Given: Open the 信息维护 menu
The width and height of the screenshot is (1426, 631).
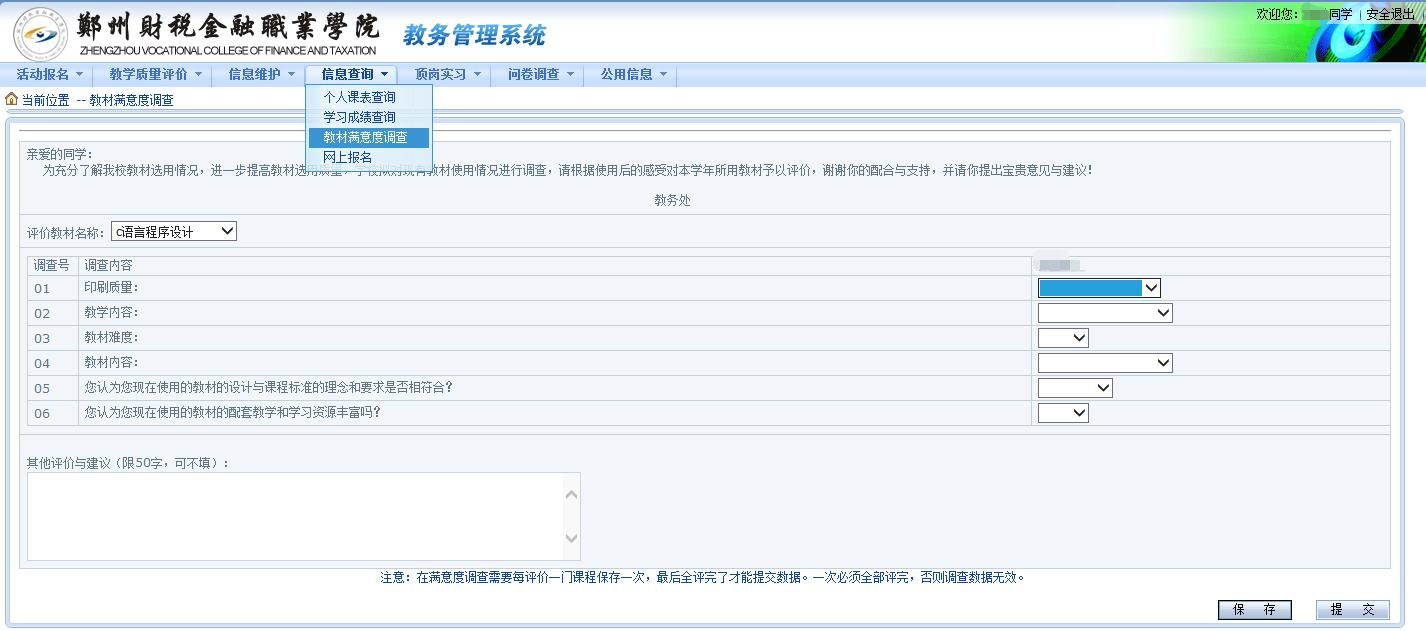Looking at the screenshot, I should 262,75.
